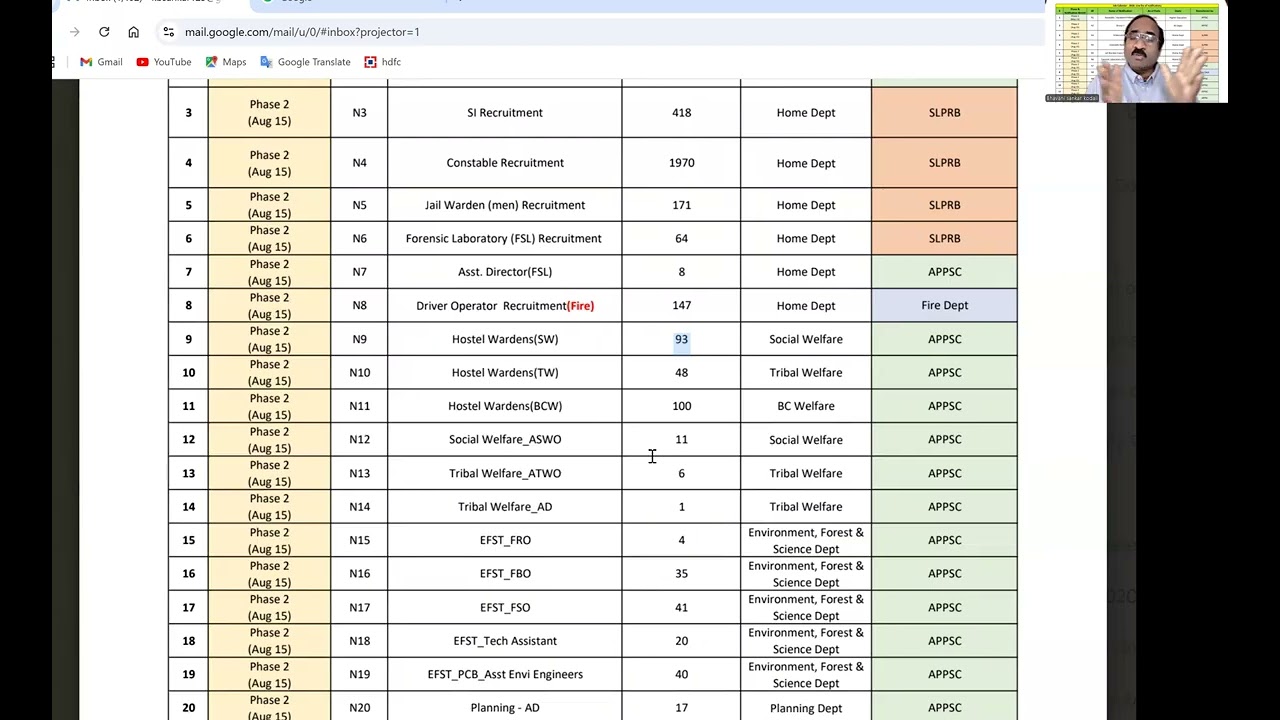Open the Maps bookmark

(x=226, y=62)
